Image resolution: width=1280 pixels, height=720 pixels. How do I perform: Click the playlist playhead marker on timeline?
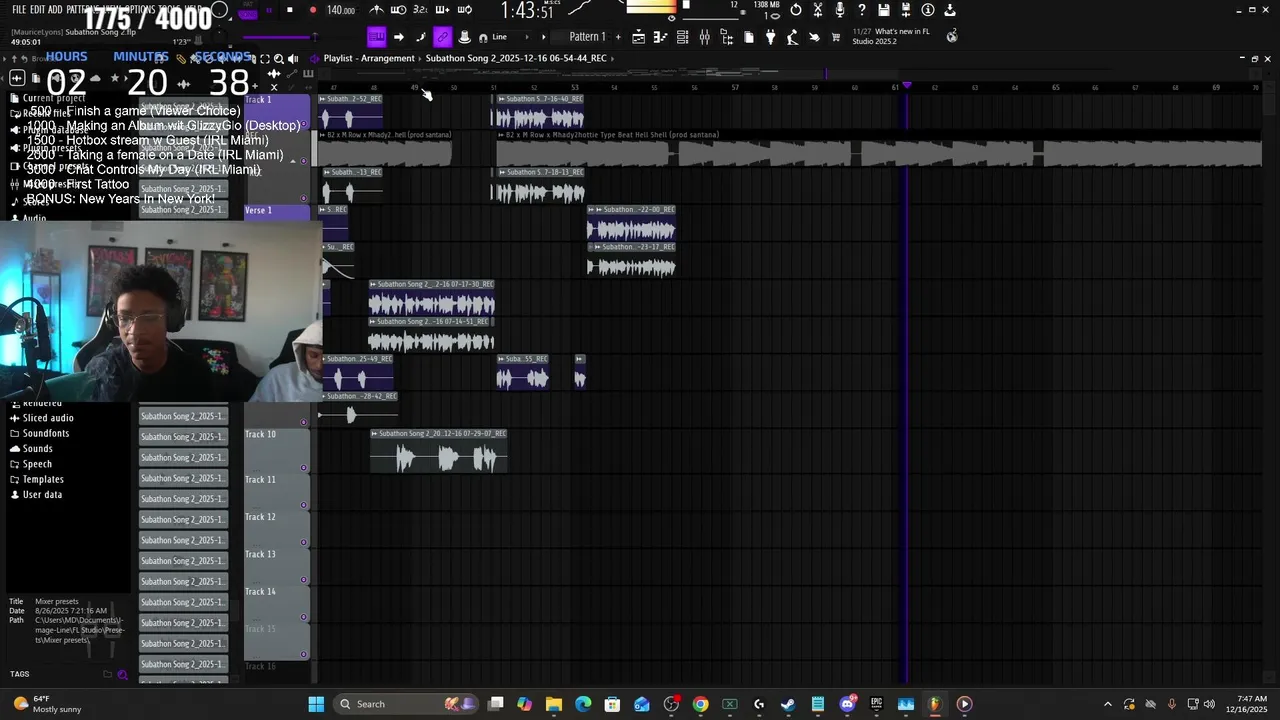pyautogui.click(x=907, y=86)
